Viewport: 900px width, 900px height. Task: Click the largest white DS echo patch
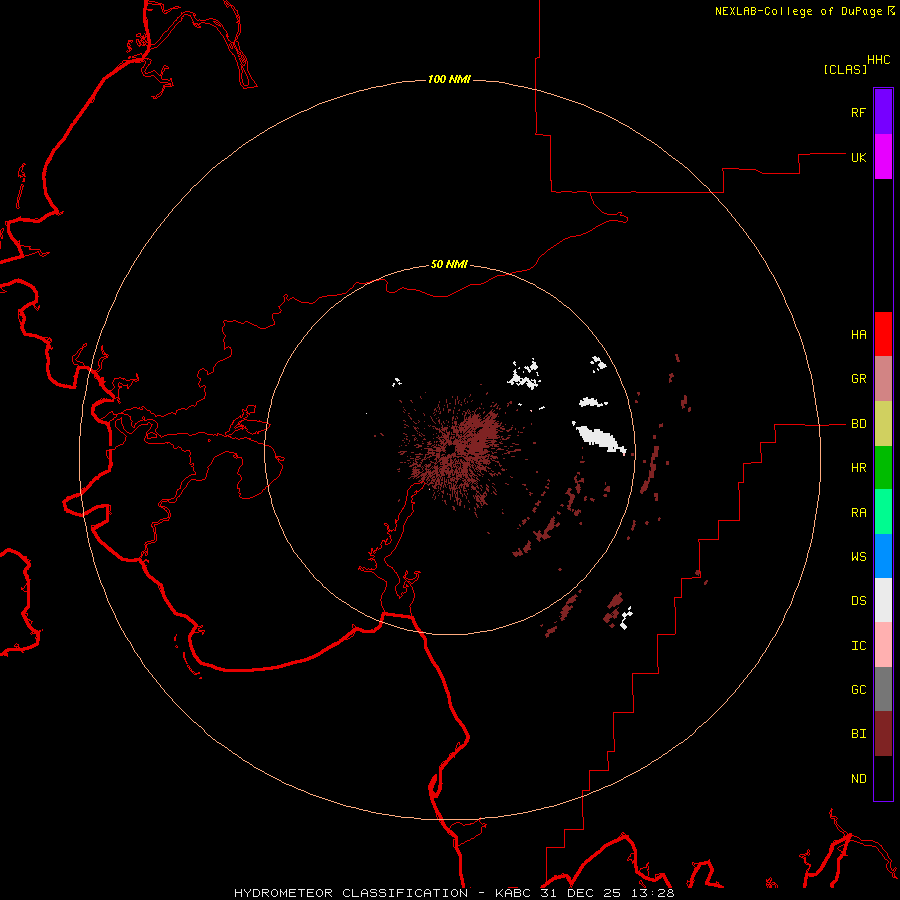tap(600, 439)
